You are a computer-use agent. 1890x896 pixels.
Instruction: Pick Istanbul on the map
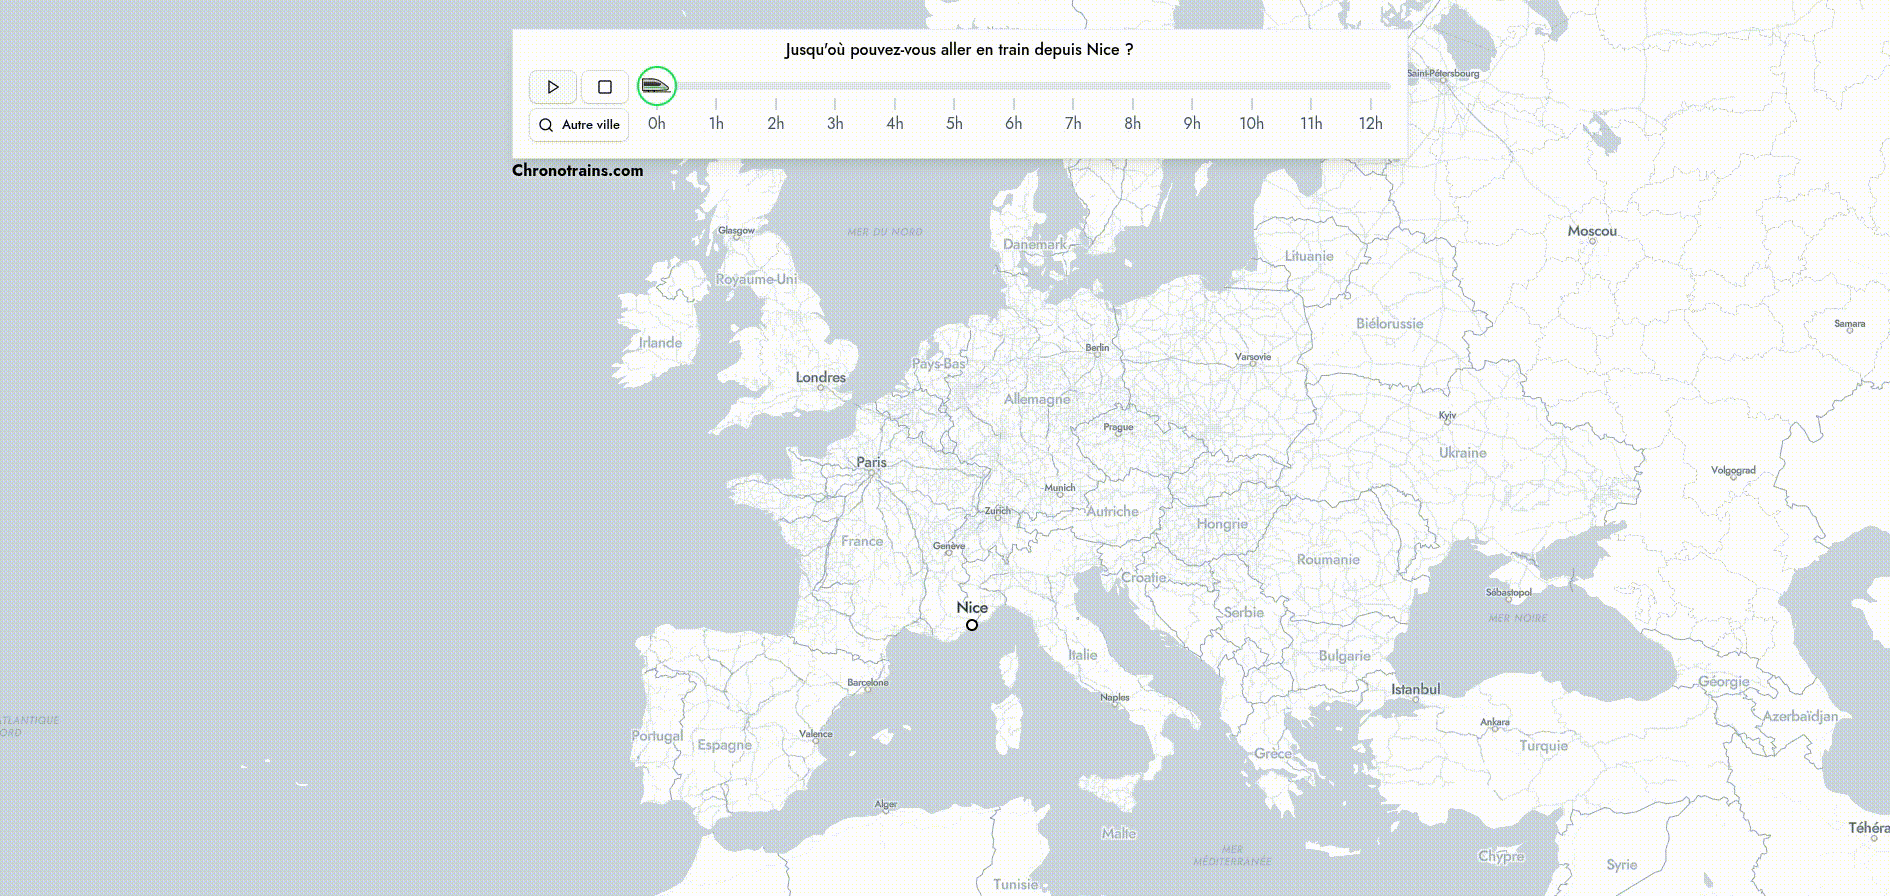[x=1415, y=690]
